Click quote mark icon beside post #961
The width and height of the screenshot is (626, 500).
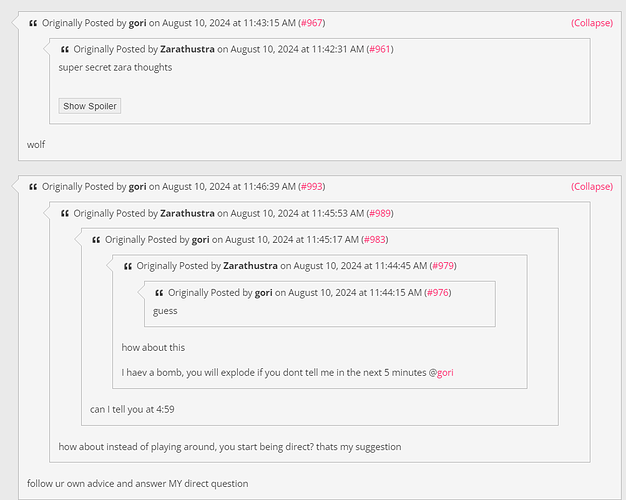65,50
